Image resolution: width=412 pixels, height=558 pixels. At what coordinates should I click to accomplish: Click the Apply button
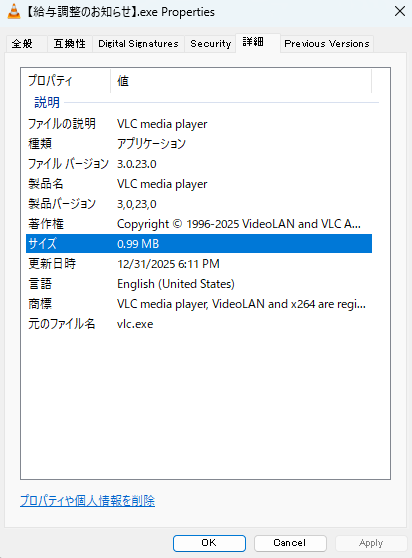[x=371, y=543]
